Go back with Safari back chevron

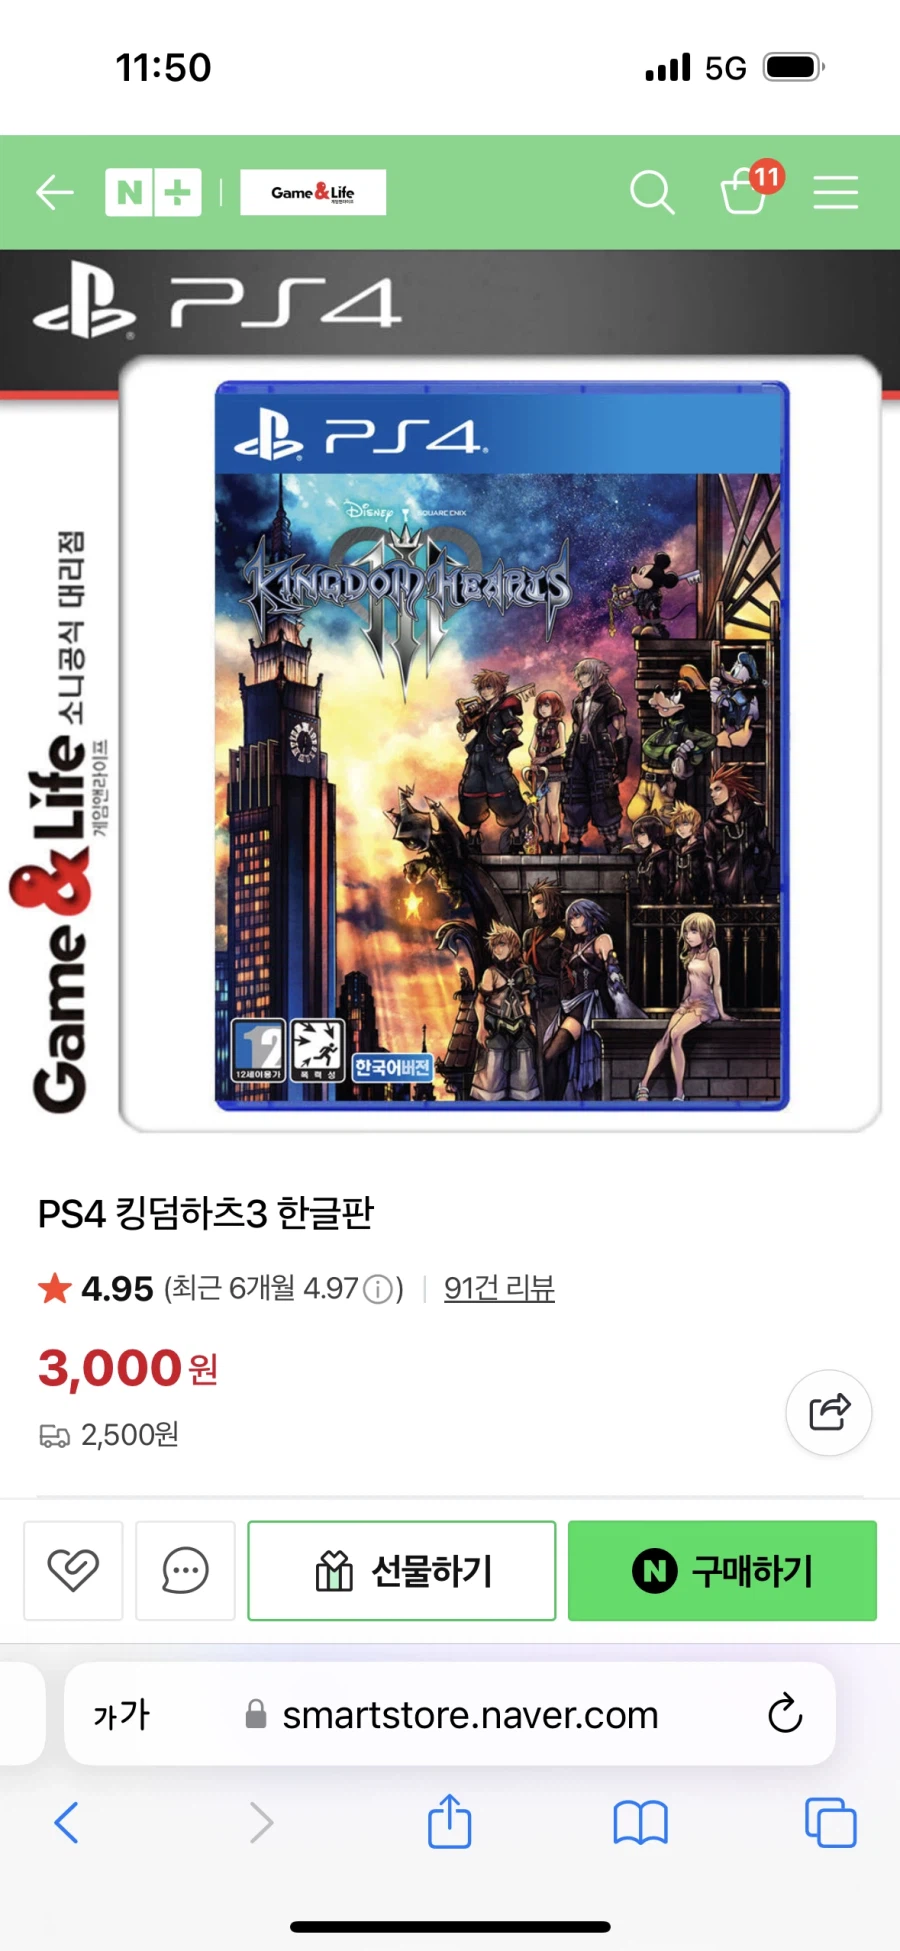pyautogui.click(x=66, y=1822)
